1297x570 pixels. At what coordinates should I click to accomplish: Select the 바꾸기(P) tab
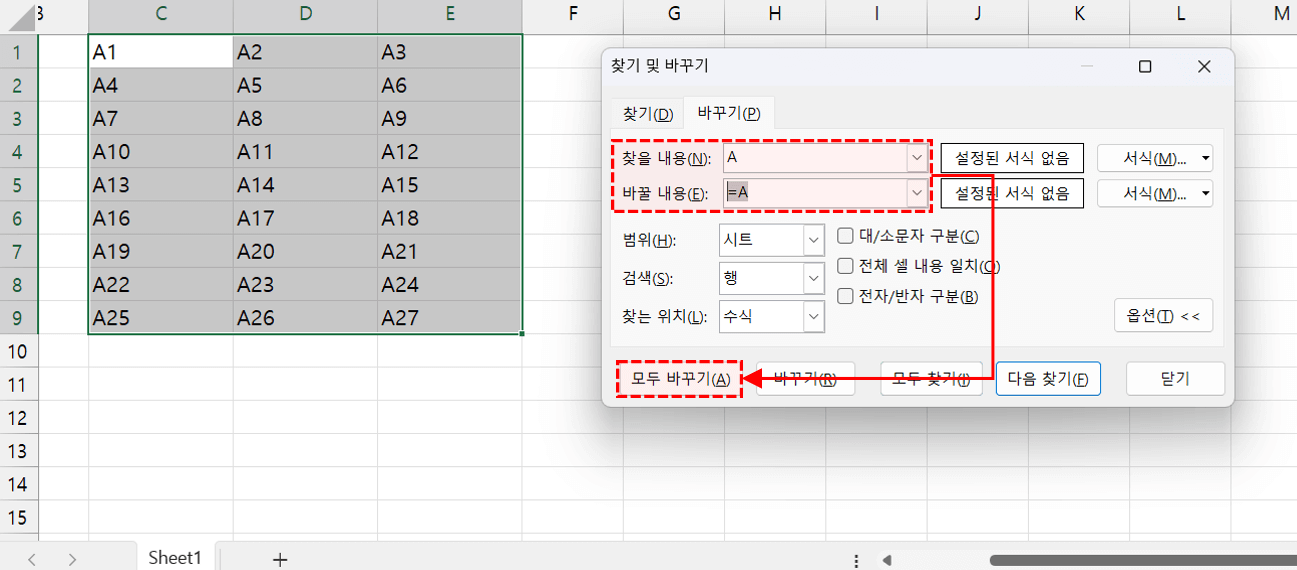coord(729,113)
